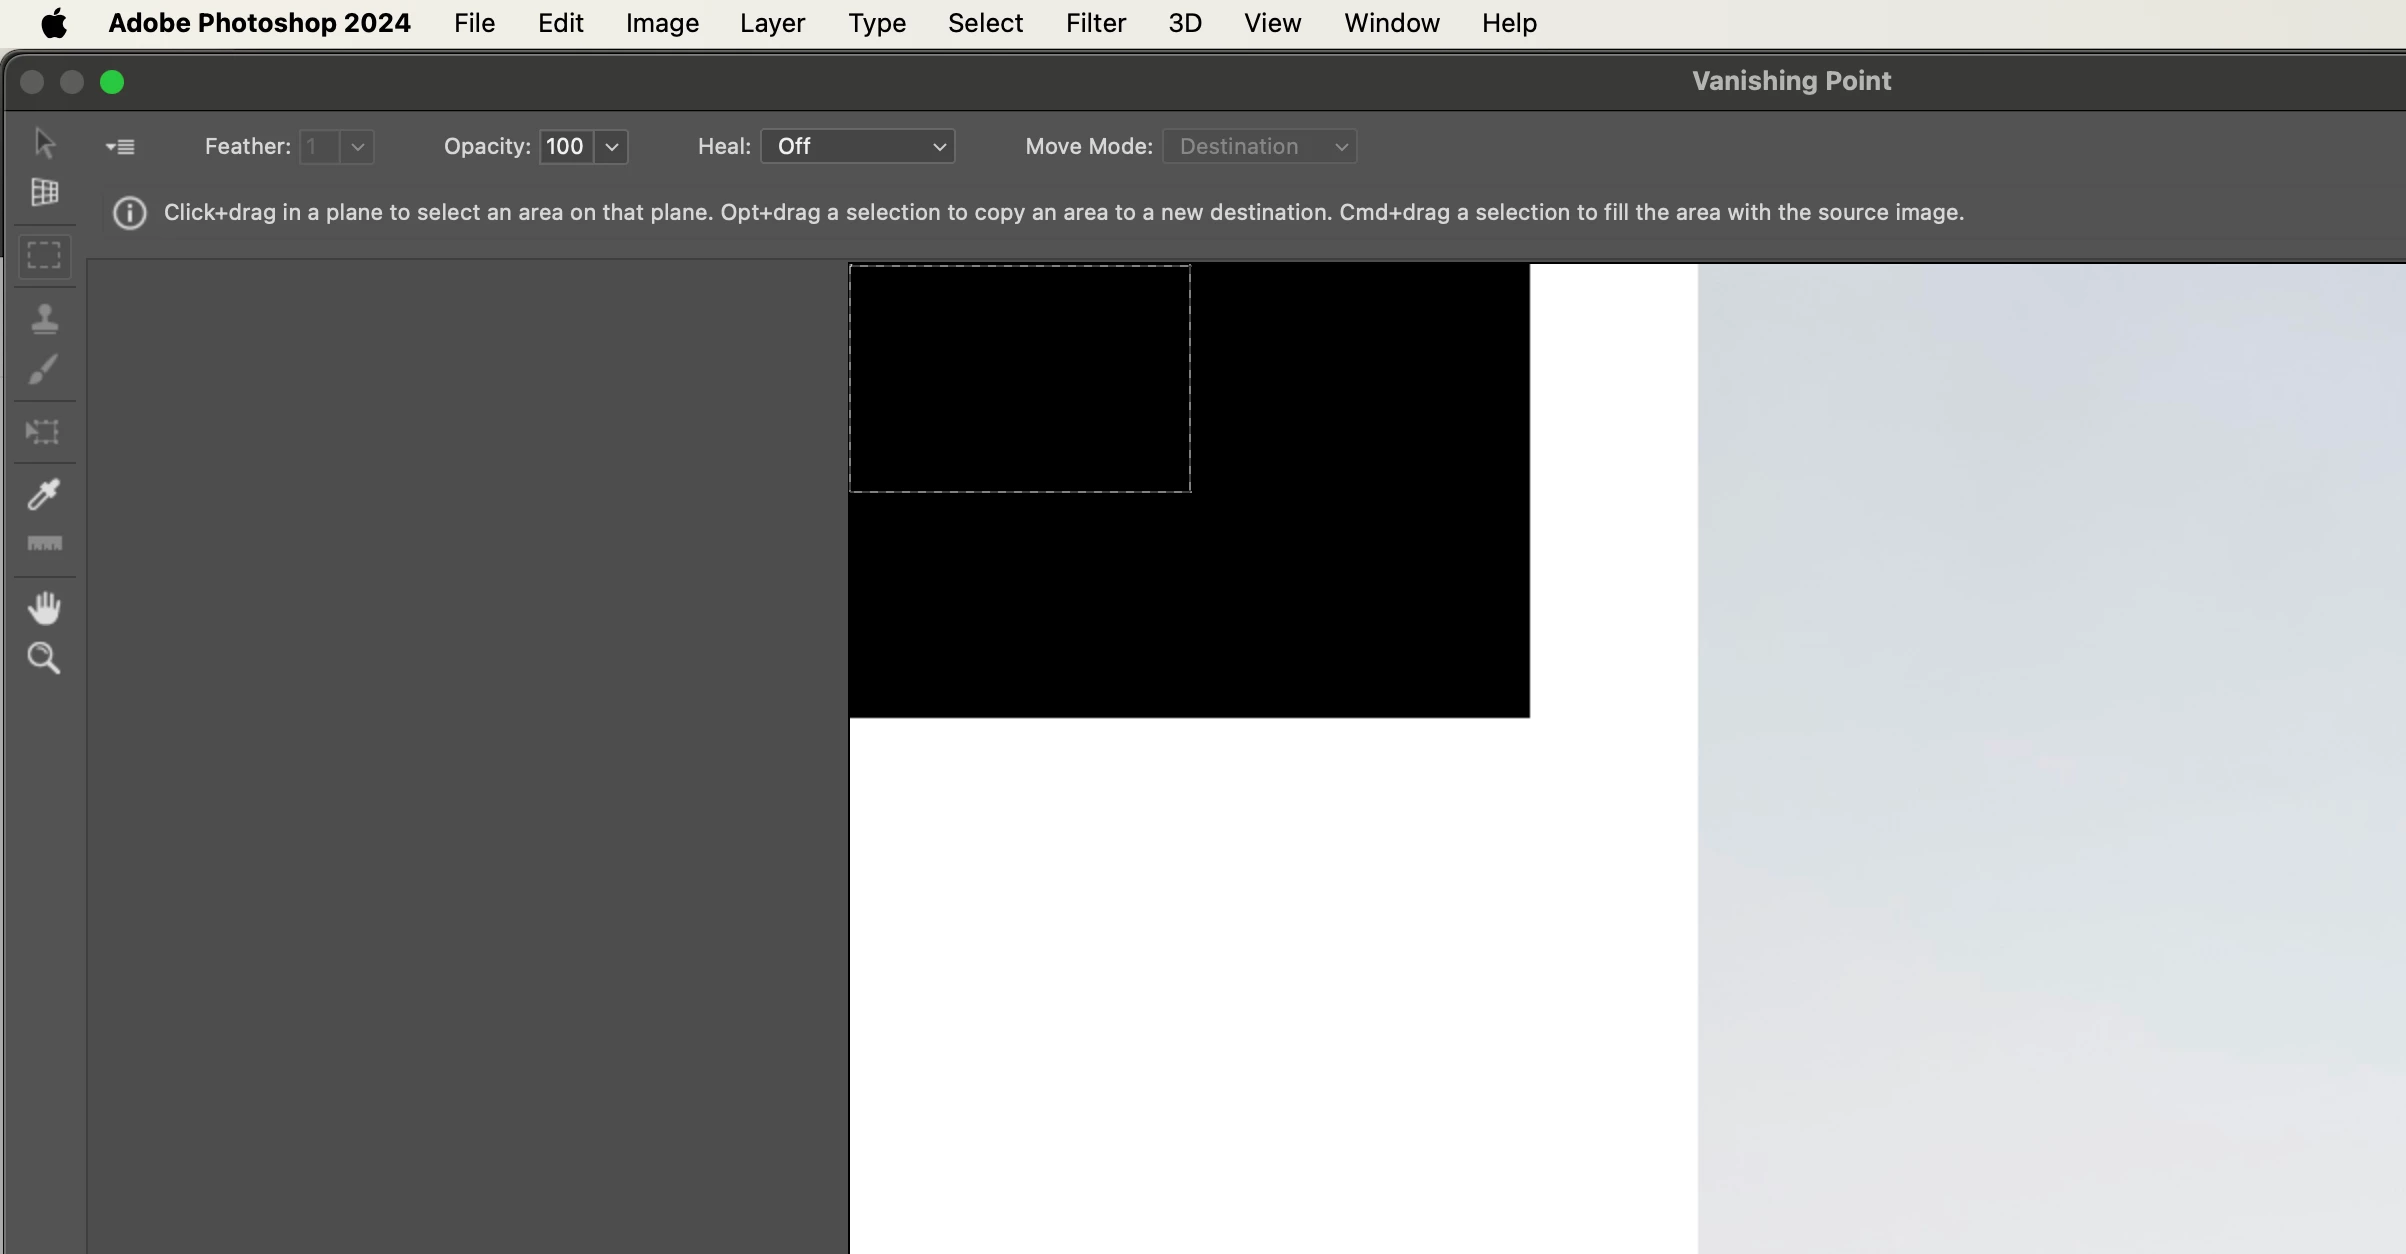
Task: Open the Move Mode Destination dropdown
Action: click(x=1259, y=147)
